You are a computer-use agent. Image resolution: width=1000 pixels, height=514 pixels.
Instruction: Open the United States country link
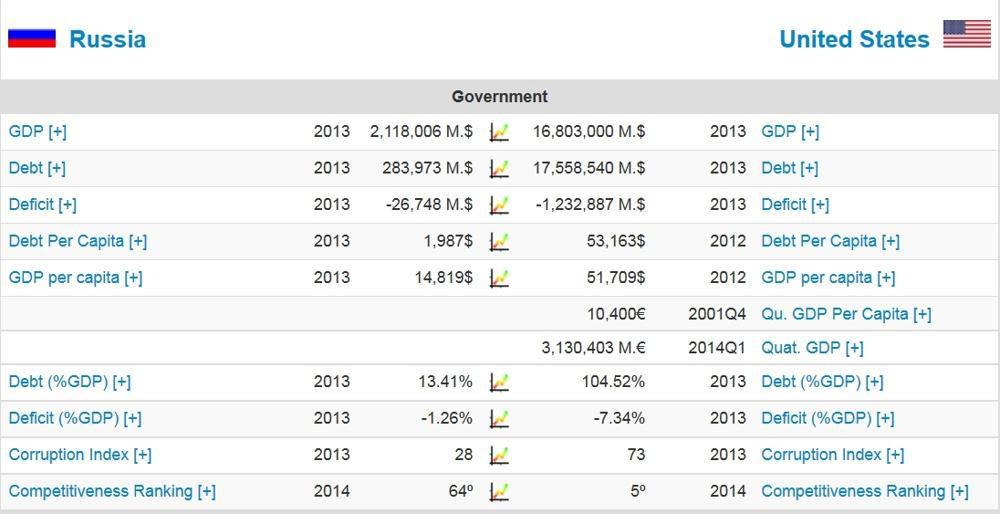click(853, 39)
